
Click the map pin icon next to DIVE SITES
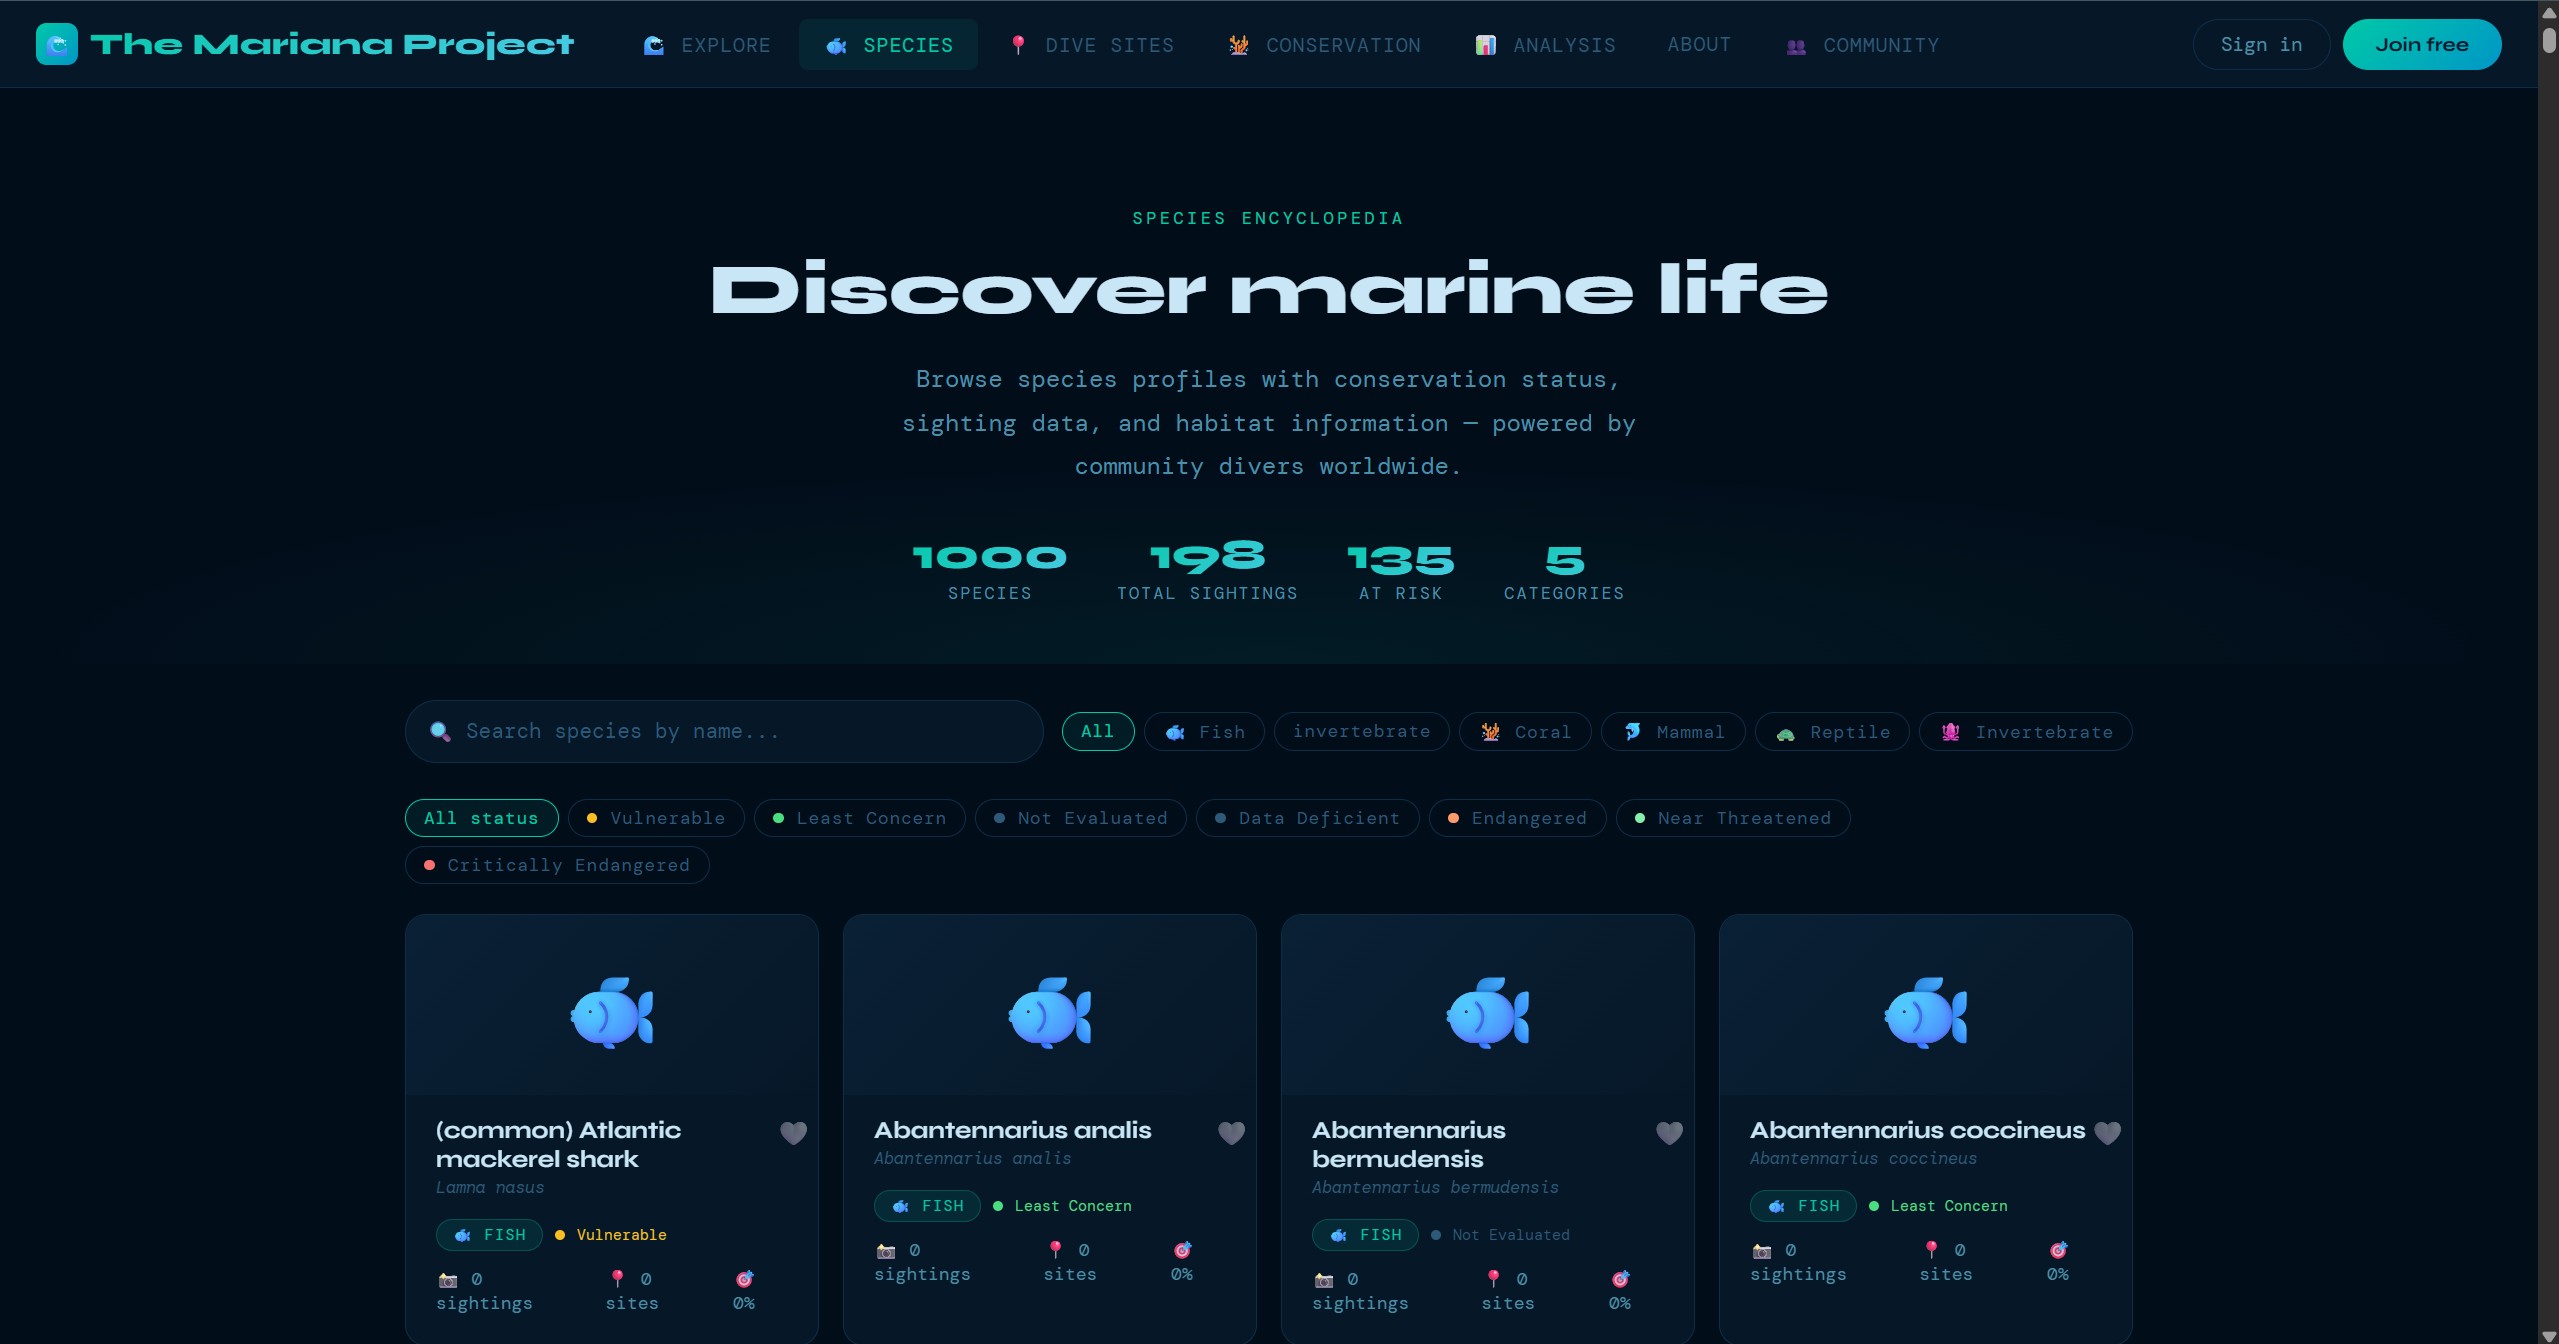pyautogui.click(x=1018, y=45)
